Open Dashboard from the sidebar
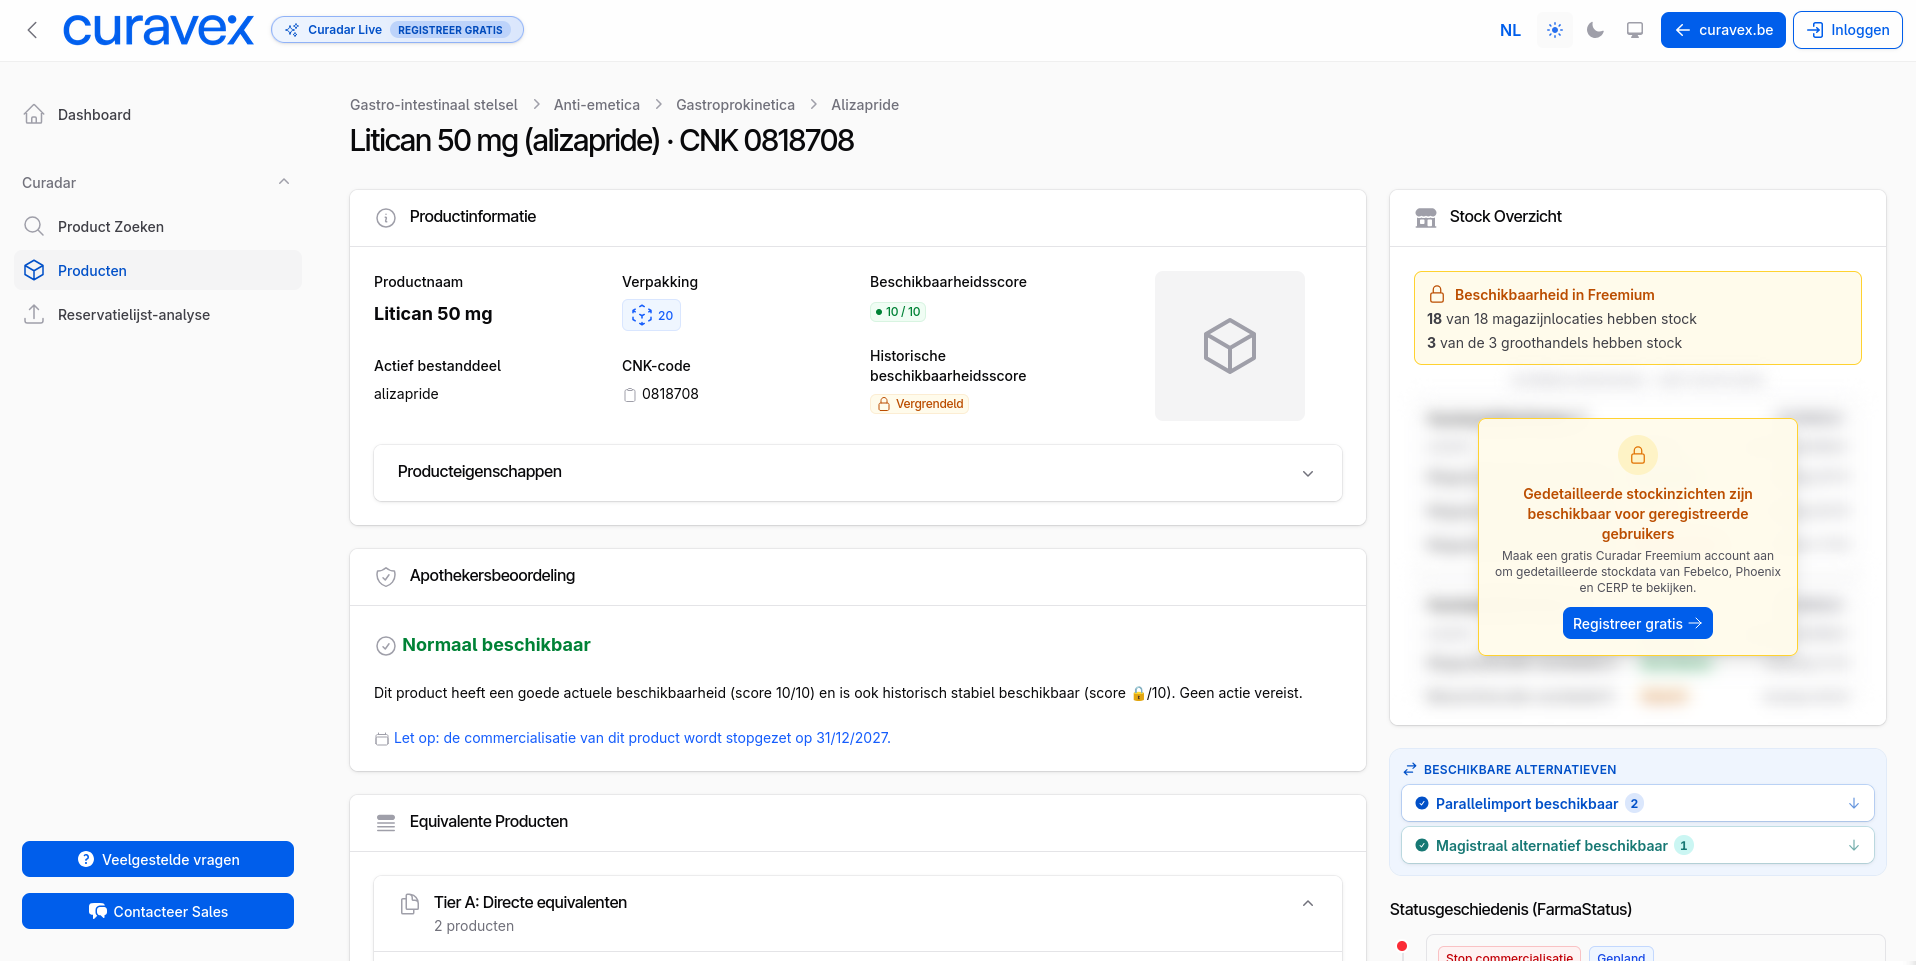 tap(158, 115)
